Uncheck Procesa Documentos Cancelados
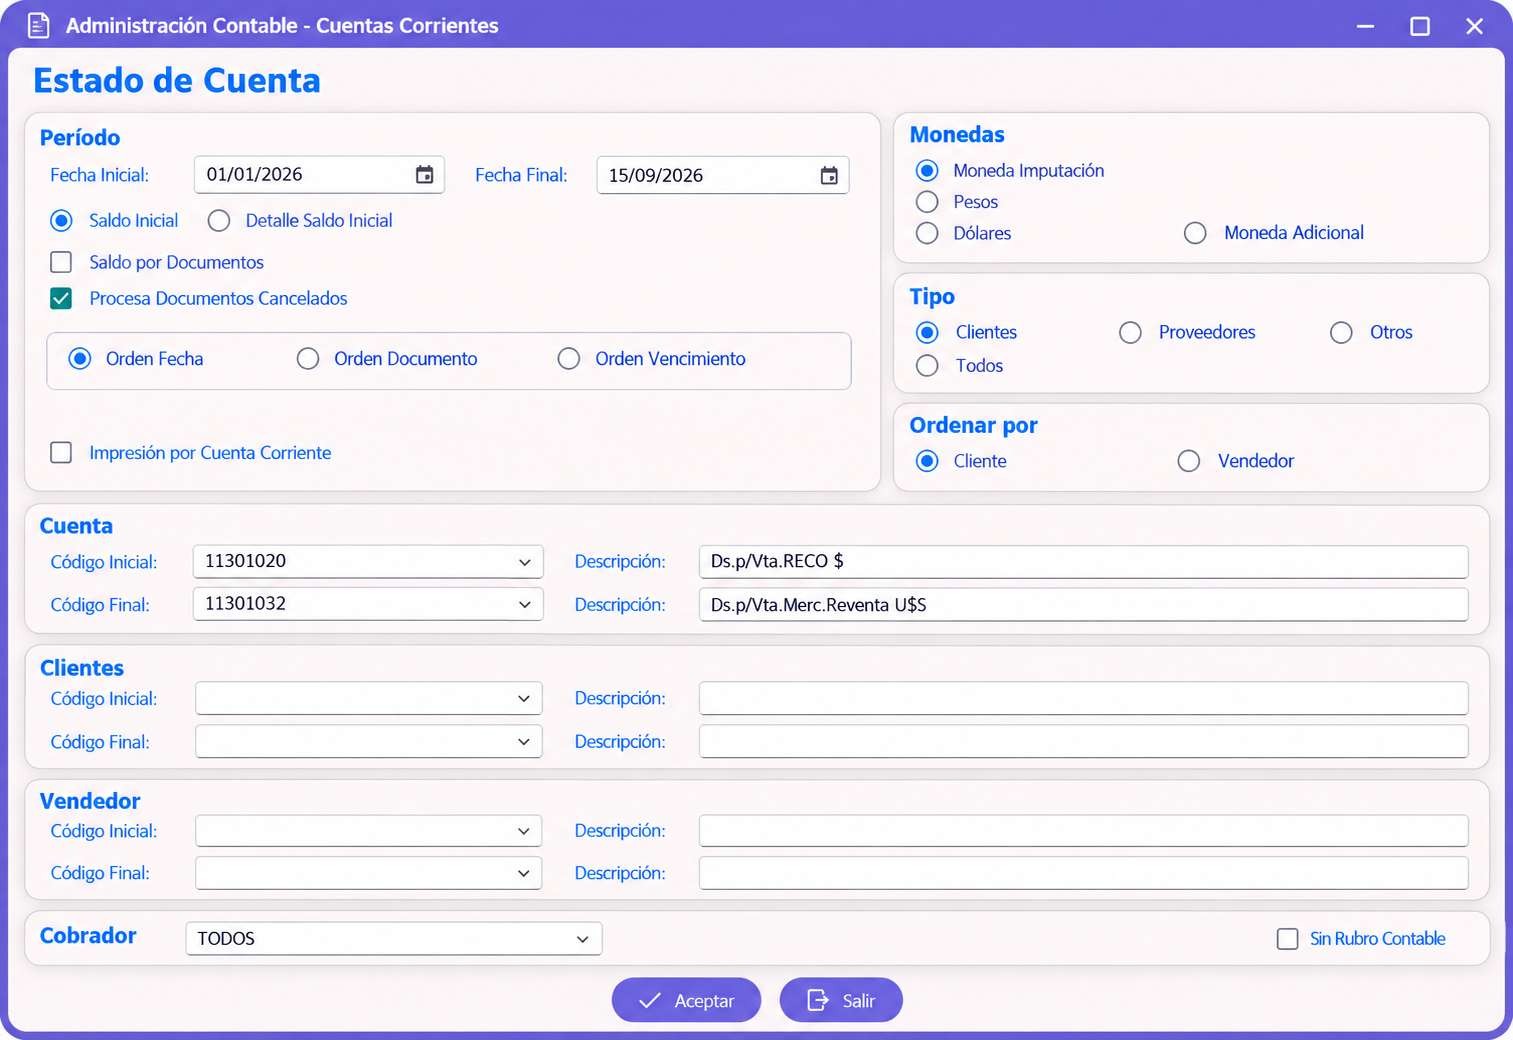Viewport: 1513px width, 1040px height. (61, 298)
